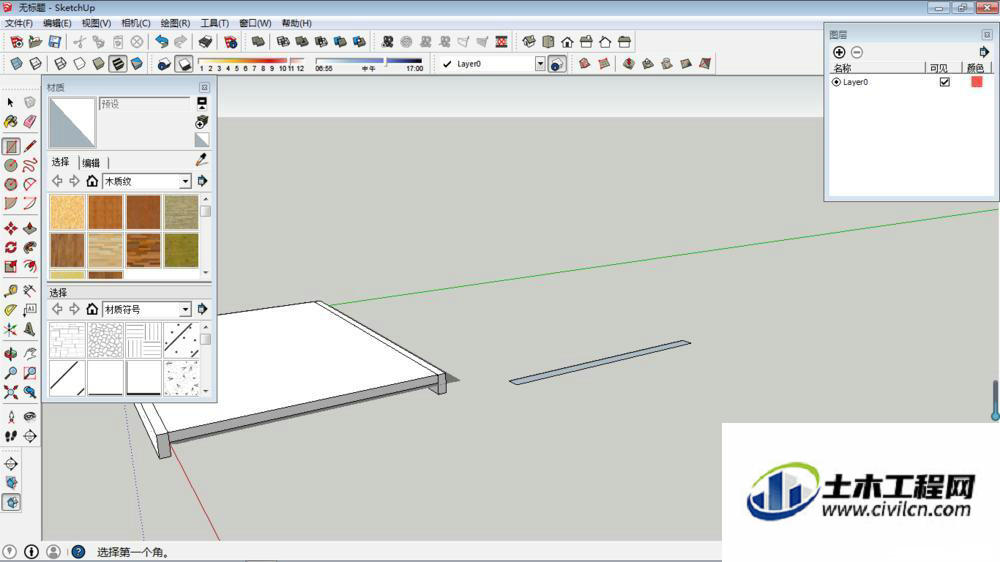Toggle monochrome face style
Screen dimensions: 1000x562
(137, 64)
